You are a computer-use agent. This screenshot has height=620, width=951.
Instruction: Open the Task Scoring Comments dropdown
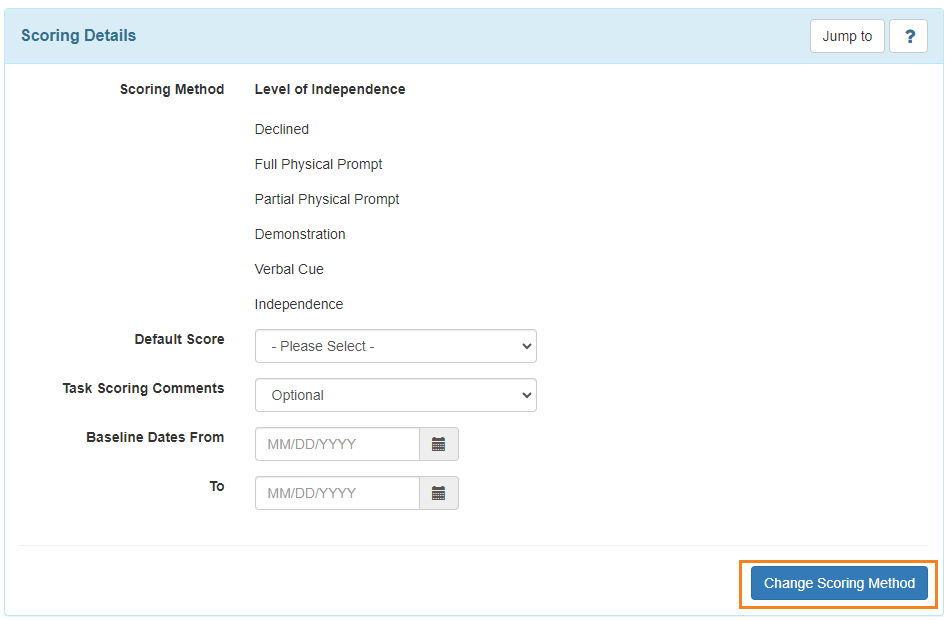(x=395, y=396)
